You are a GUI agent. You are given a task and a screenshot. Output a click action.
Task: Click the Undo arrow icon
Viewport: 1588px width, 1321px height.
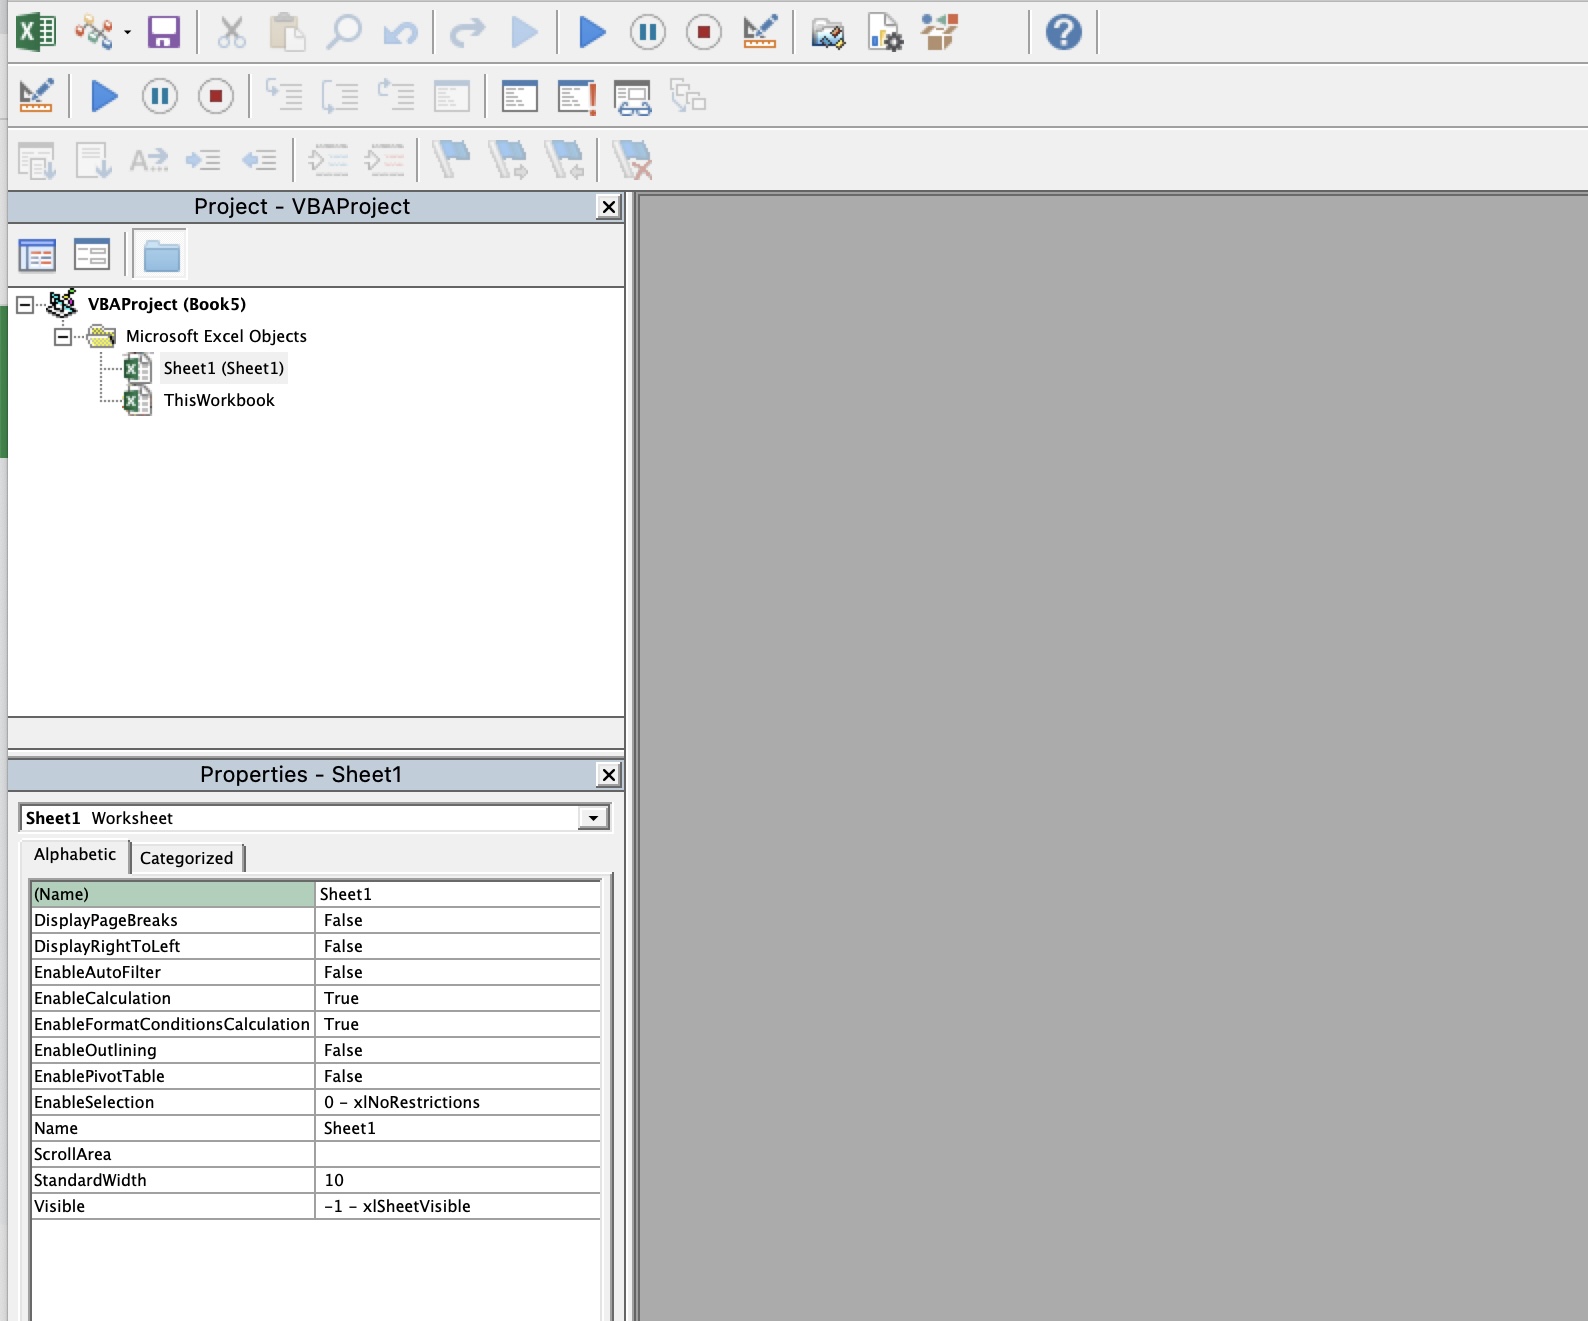coord(401,33)
